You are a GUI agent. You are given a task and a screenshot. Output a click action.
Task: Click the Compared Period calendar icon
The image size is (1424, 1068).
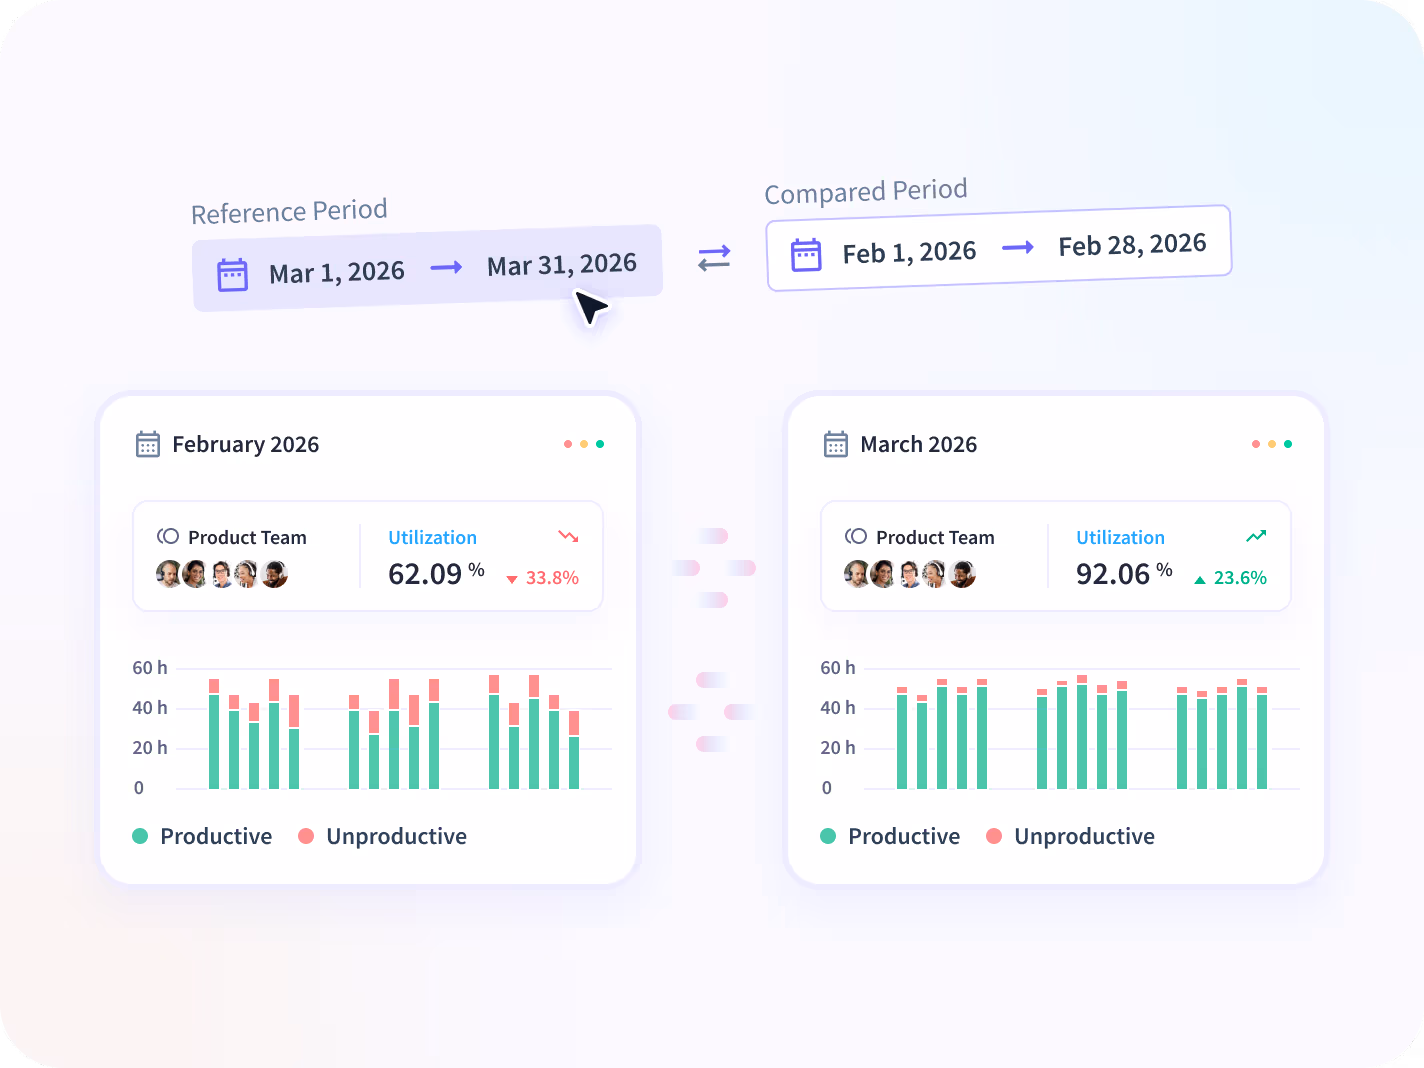[x=806, y=255]
